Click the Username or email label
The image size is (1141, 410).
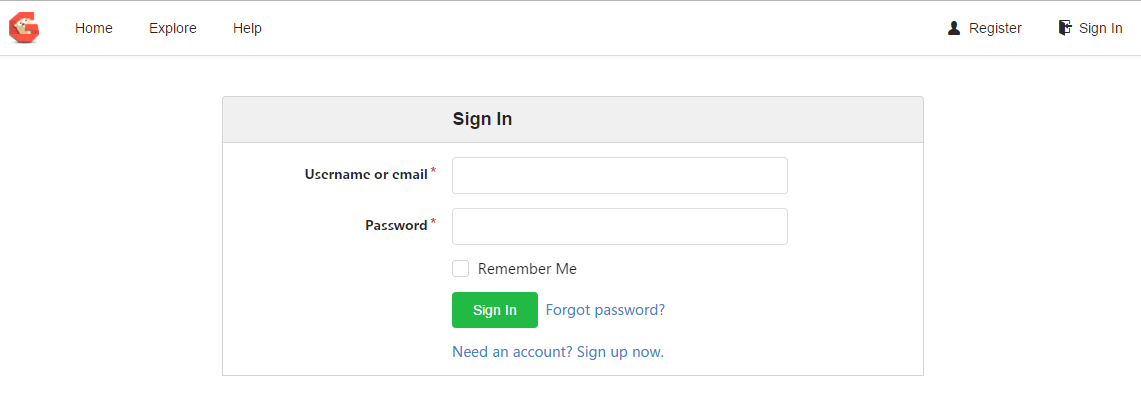(x=366, y=175)
